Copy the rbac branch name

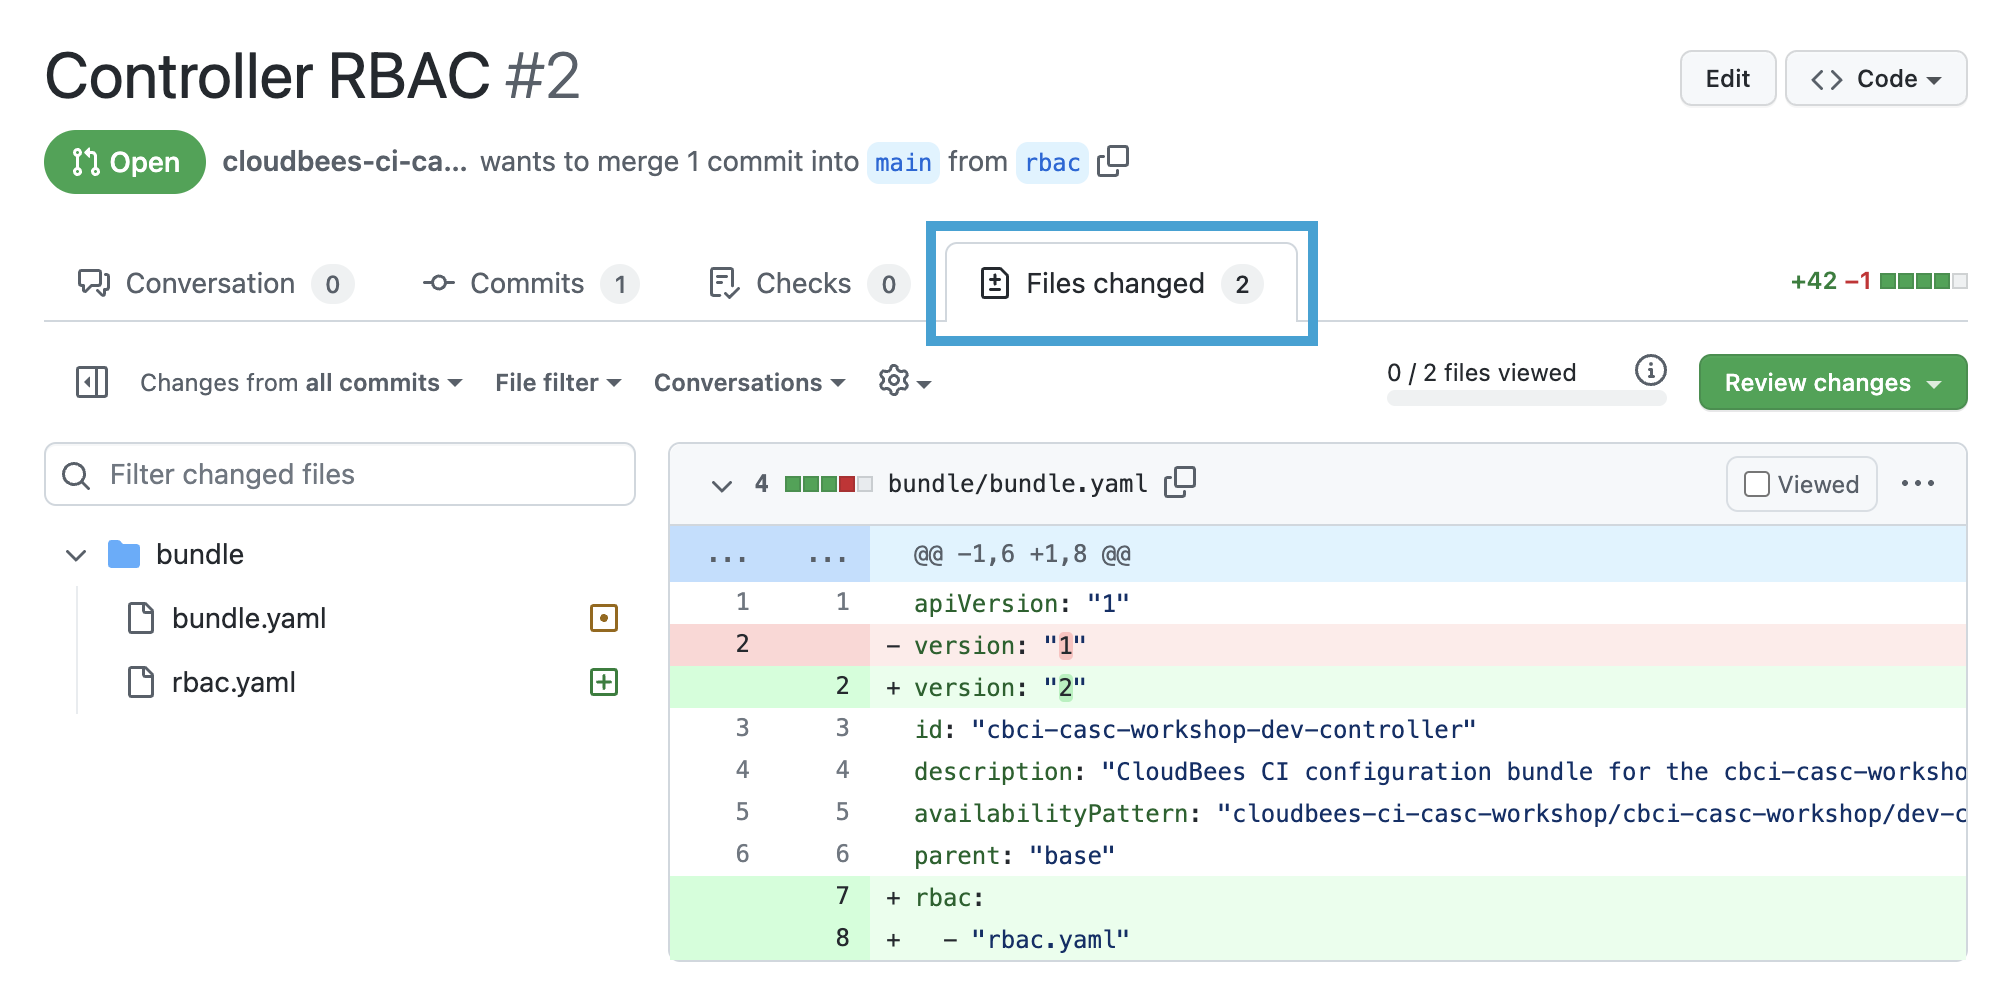tap(1113, 161)
